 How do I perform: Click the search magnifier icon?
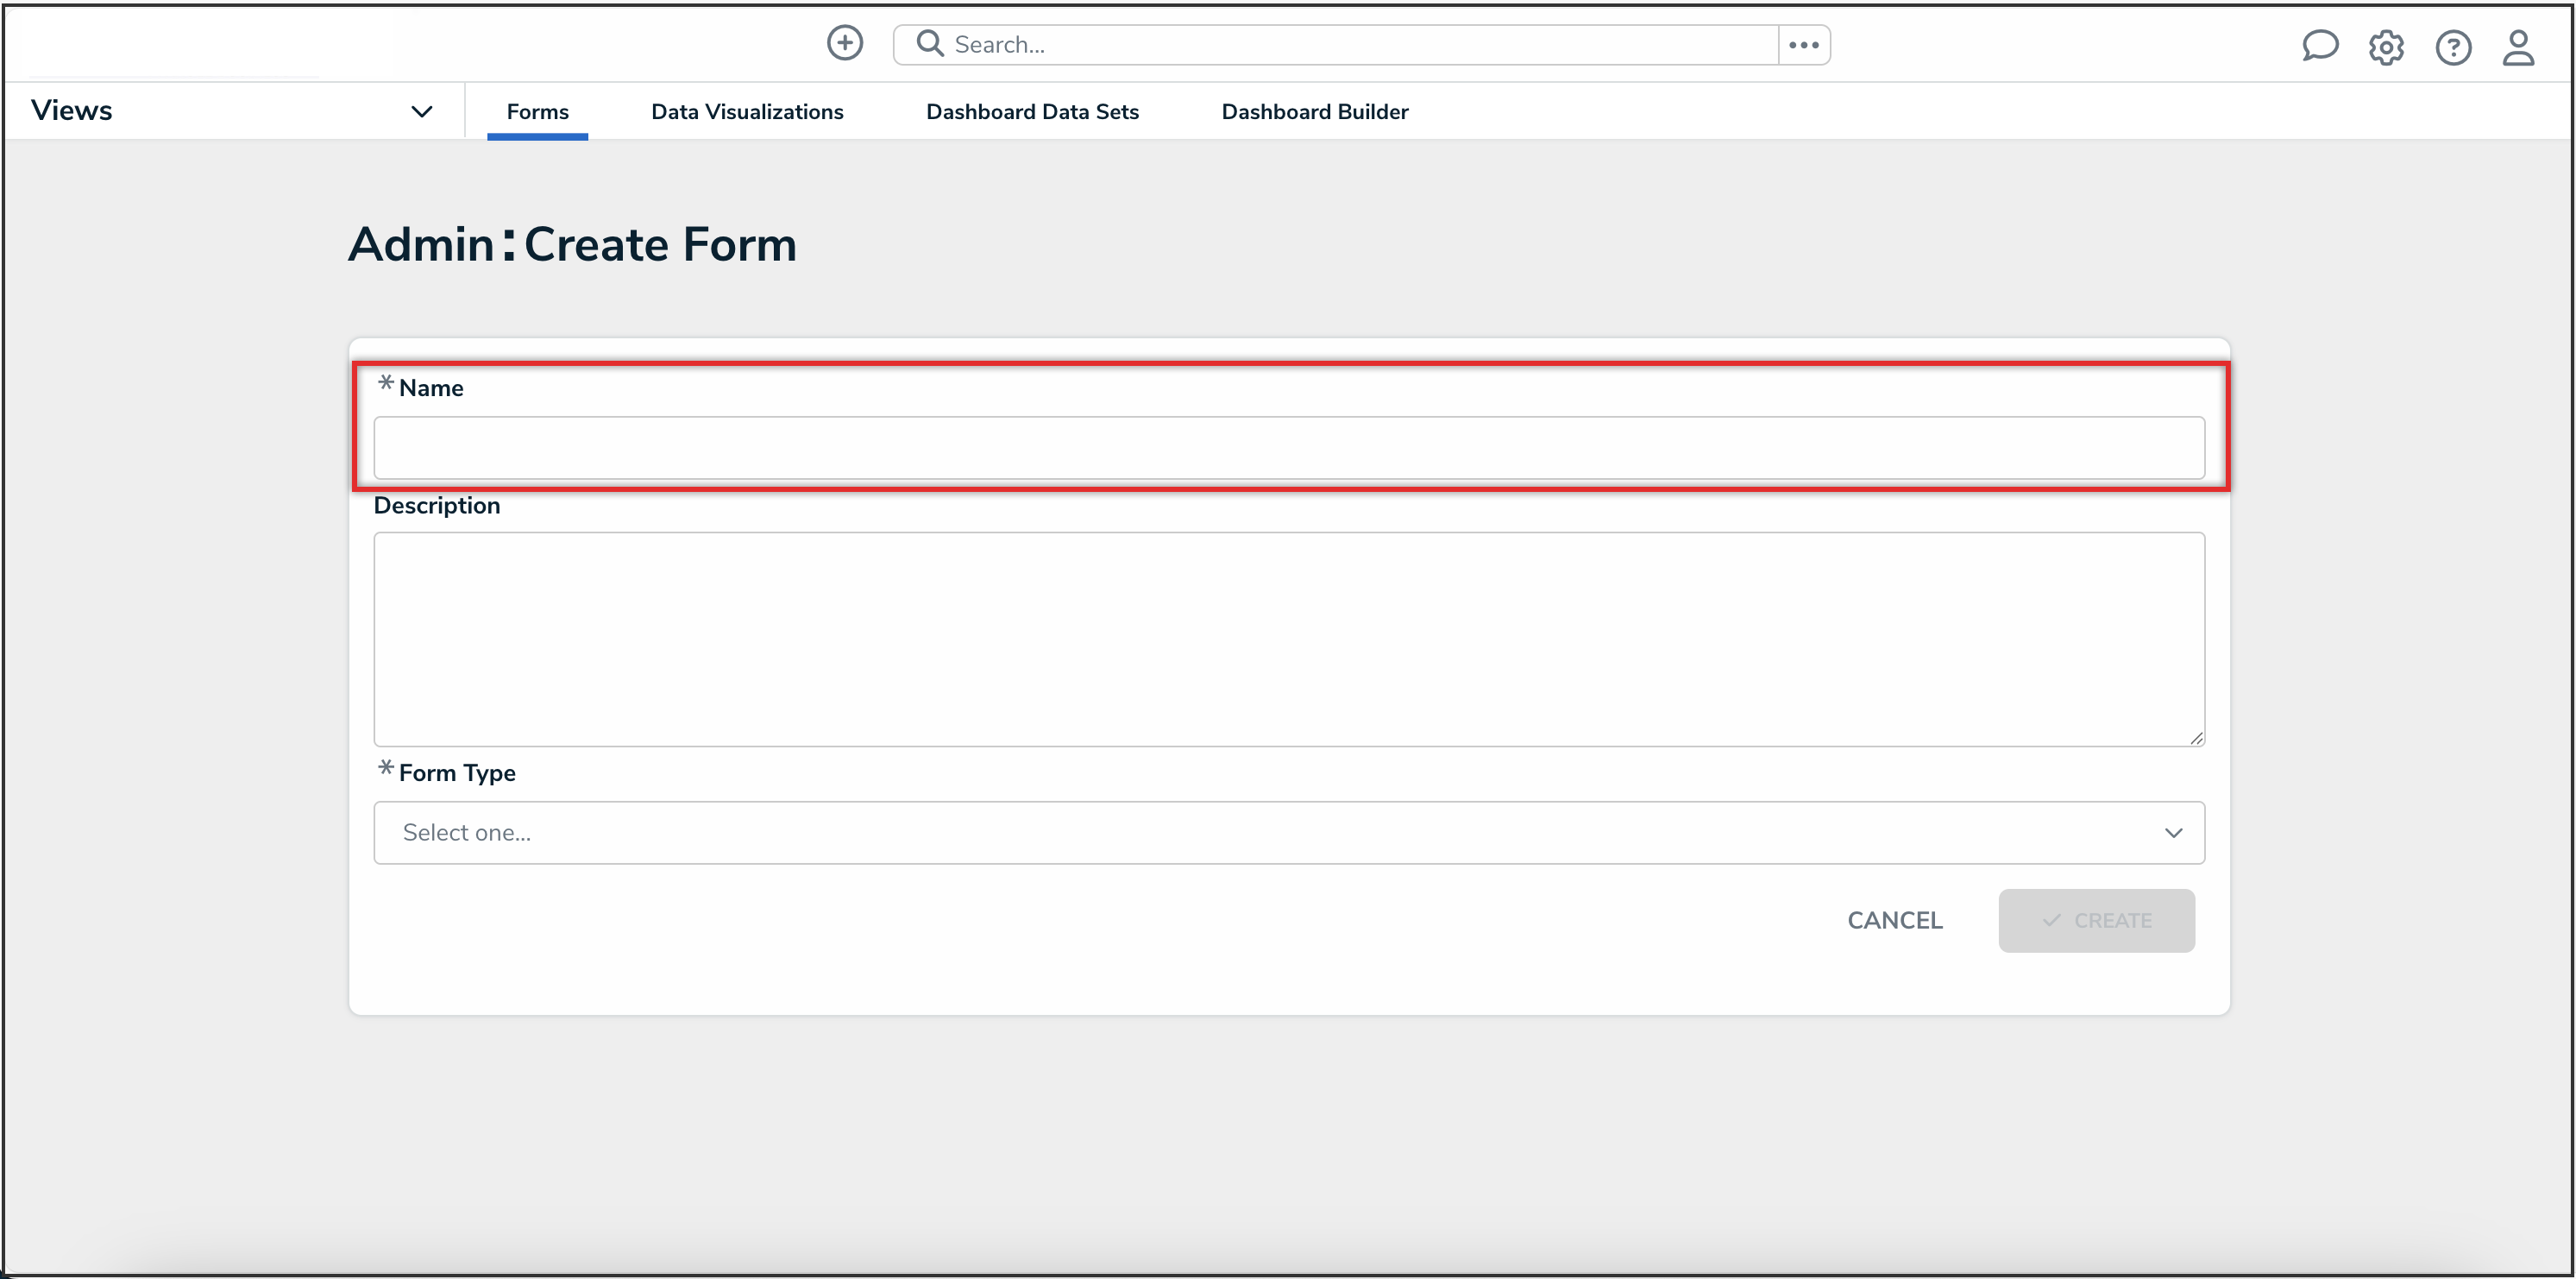(929, 43)
